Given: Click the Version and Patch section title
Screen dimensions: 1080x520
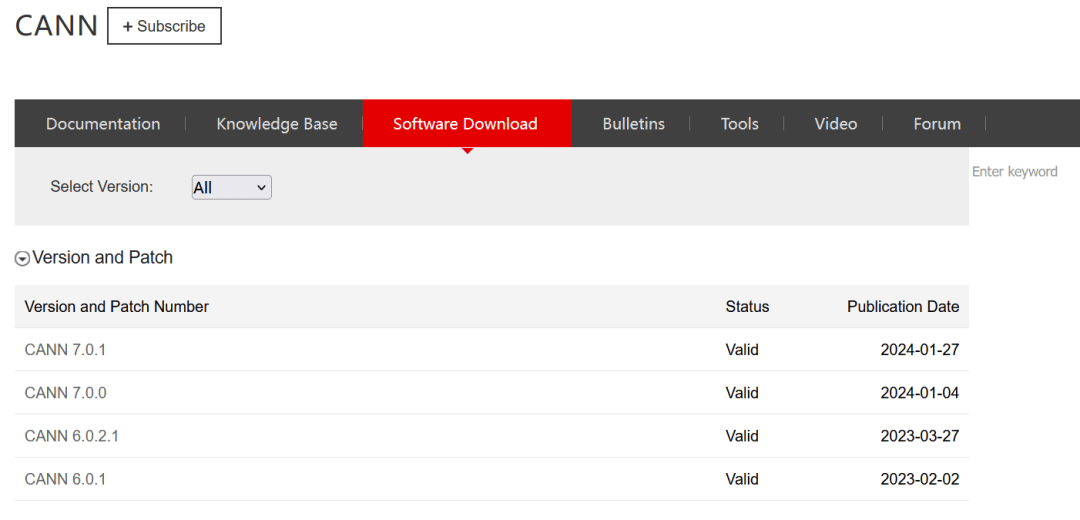Looking at the screenshot, I should 102,258.
